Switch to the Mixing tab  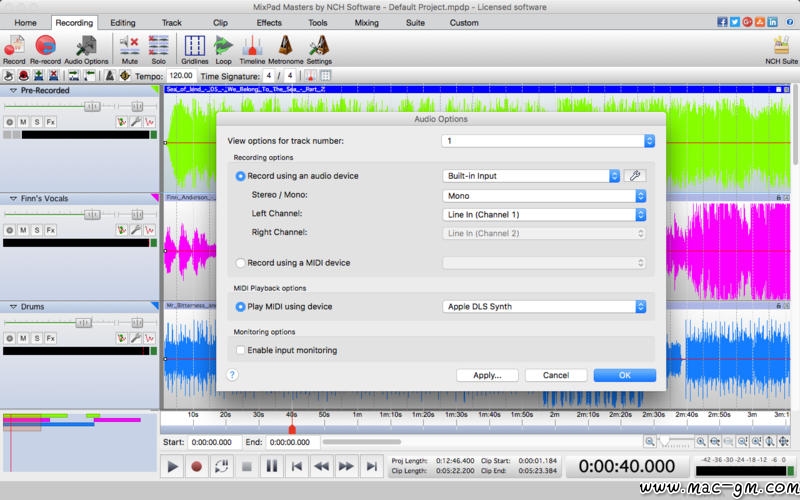[366, 22]
